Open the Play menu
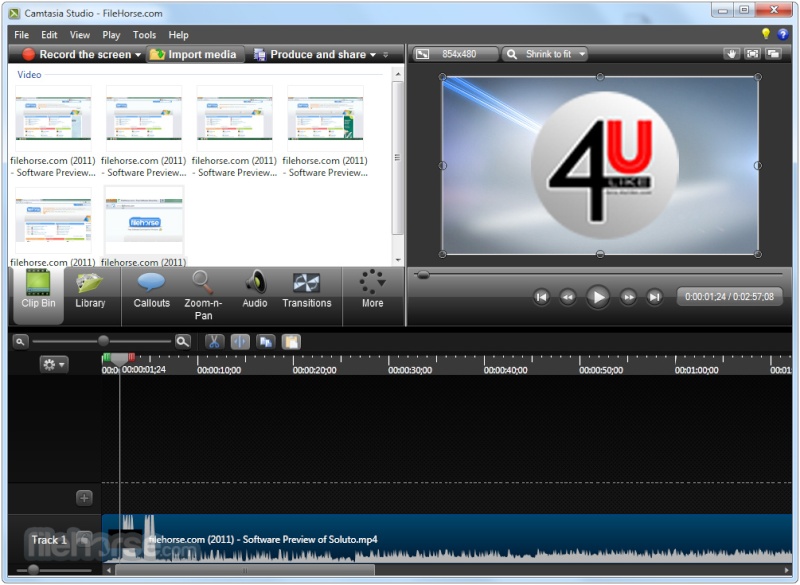Screen dimensions: 800x585 111,35
